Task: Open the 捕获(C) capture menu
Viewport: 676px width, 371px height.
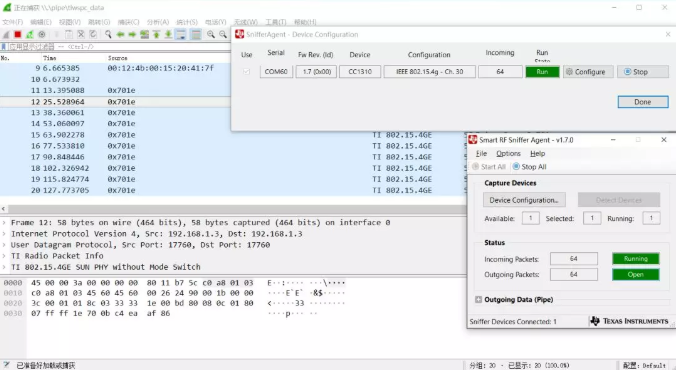Action: pos(128,22)
